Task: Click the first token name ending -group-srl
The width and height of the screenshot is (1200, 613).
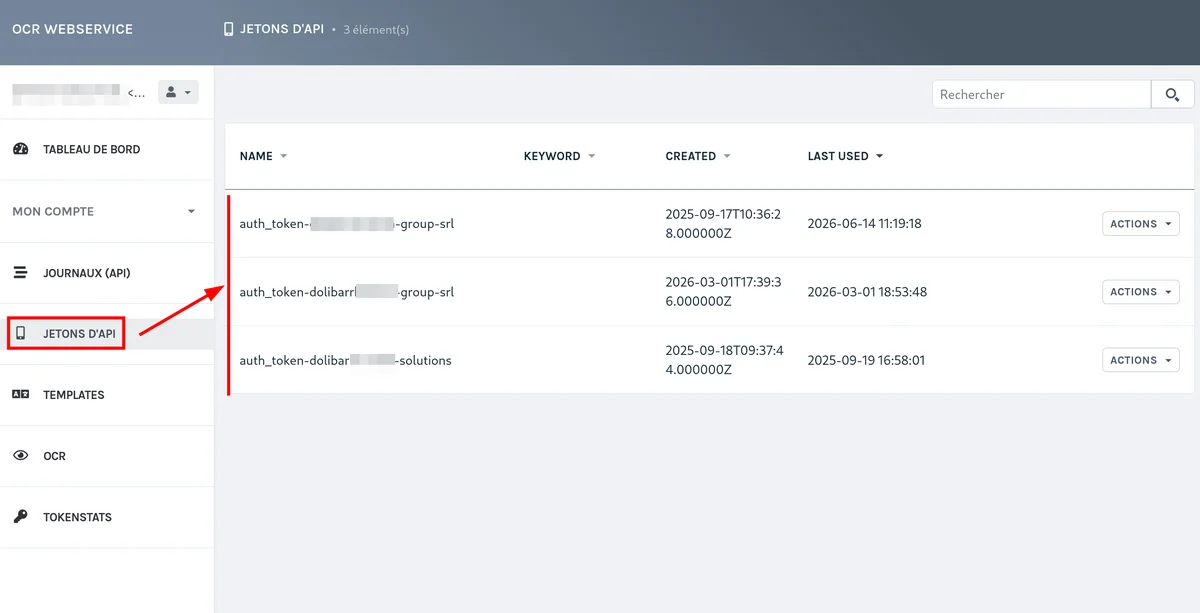Action: tap(347, 224)
